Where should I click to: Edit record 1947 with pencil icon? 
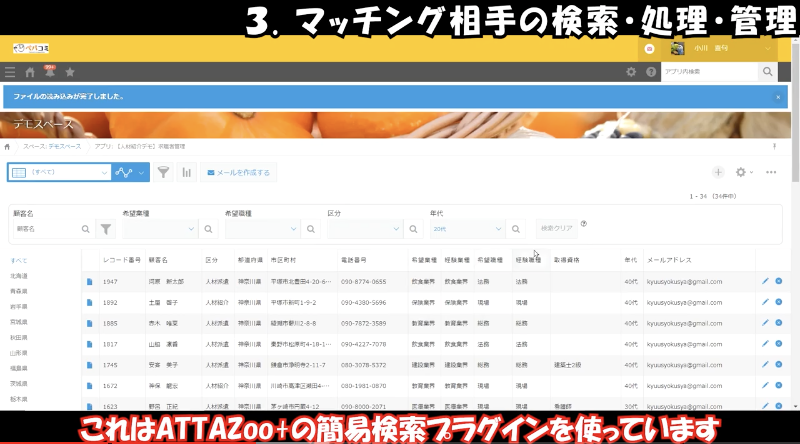(765, 282)
